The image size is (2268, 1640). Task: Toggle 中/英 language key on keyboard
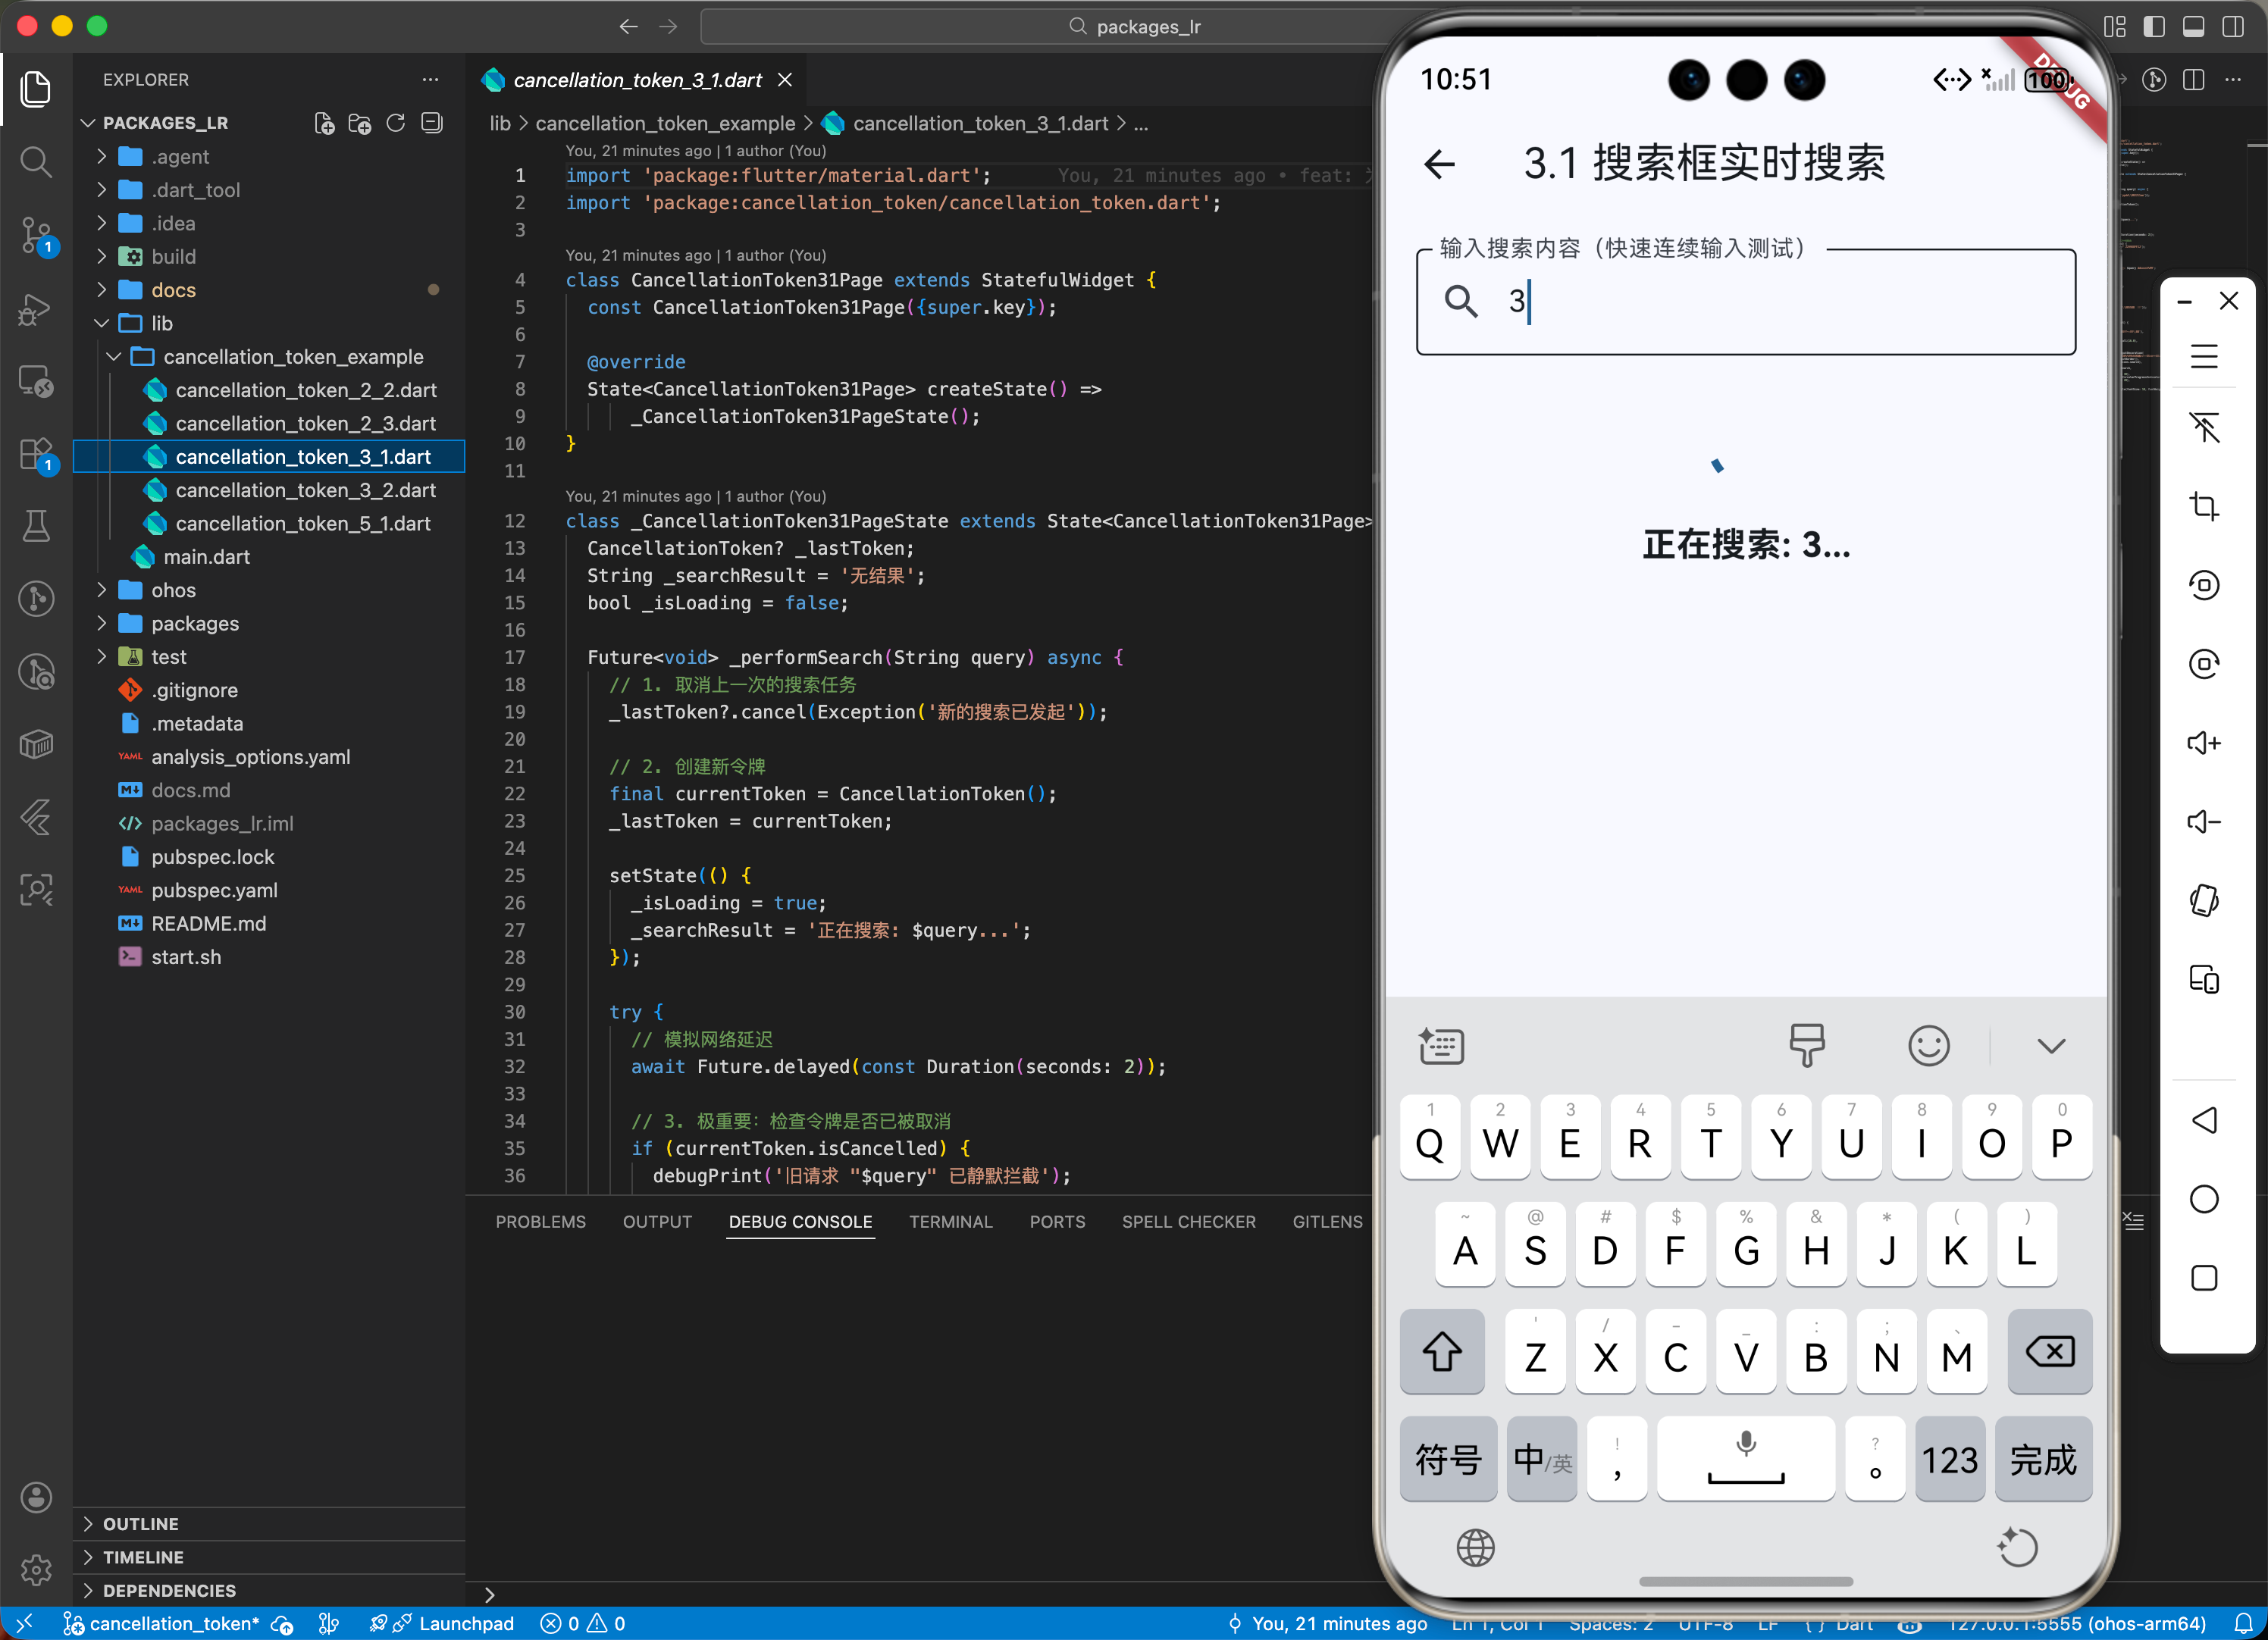(x=1541, y=1460)
